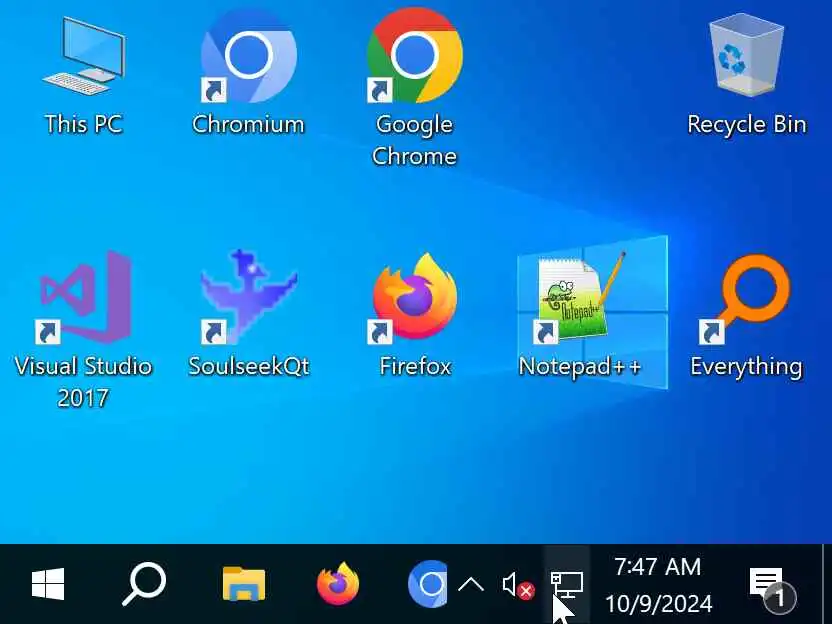This screenshot has width=832, height=624.
Task: Select the Recycle Bin icon
Action: point(747,74)
